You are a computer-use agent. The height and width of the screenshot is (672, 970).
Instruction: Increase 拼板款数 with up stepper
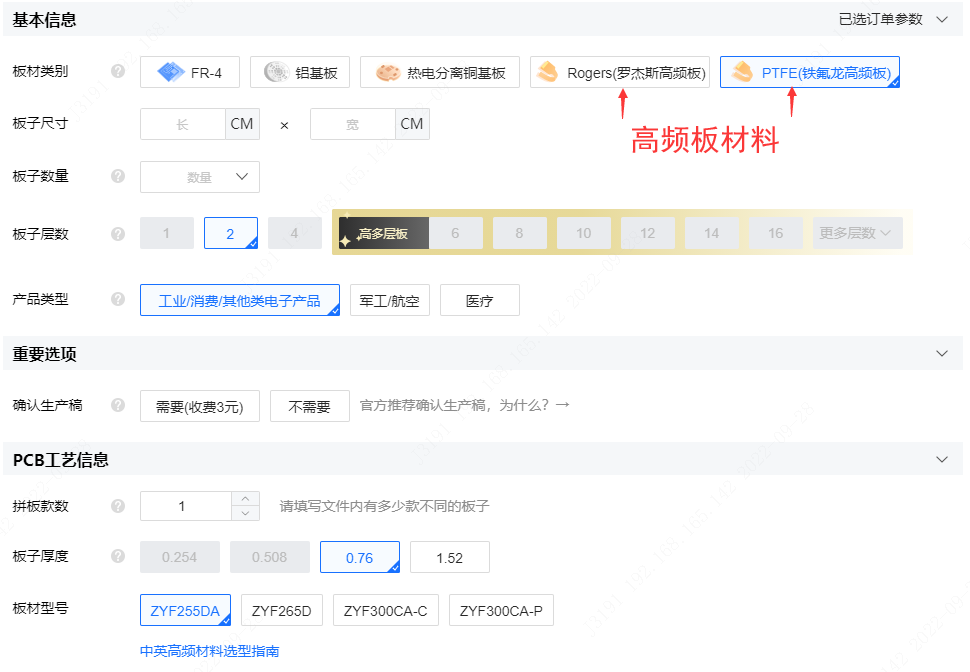pos(246,499)
